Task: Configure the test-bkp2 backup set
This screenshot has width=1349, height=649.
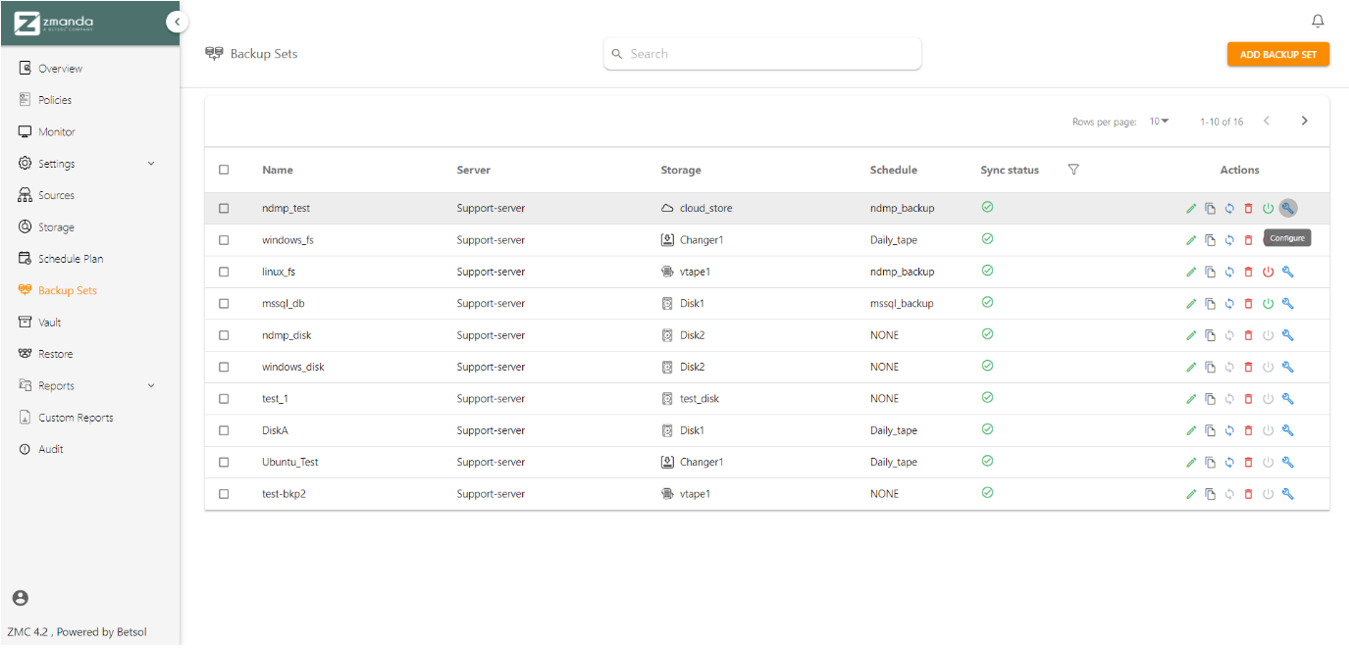Action: coord(1288,494)
